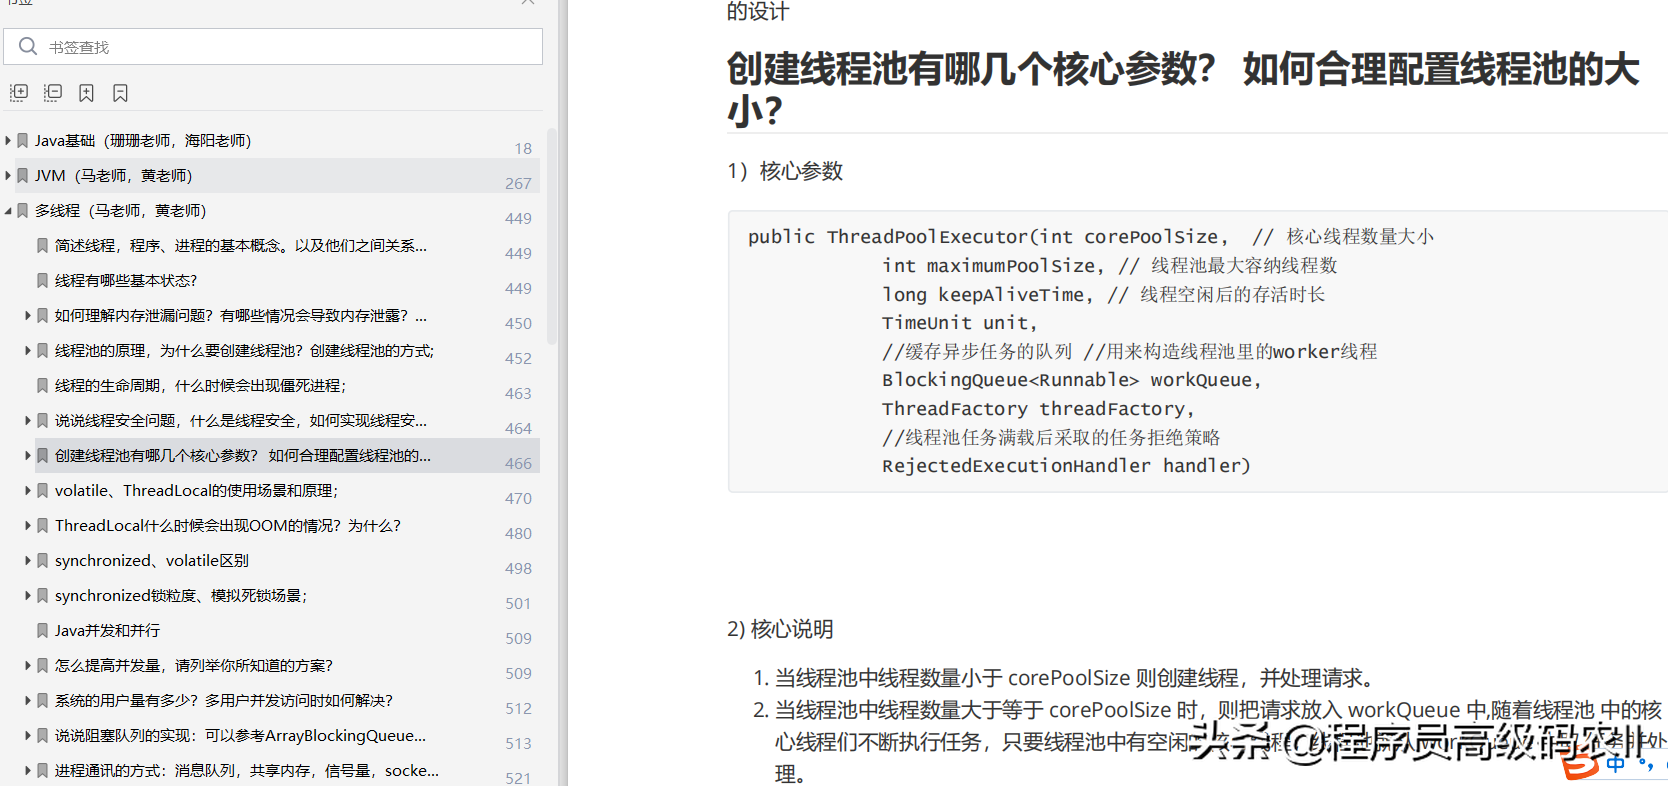Expand the Java基础 bookmark node
The height and width of the screenshot is (786, 1668).
[8, 141]
